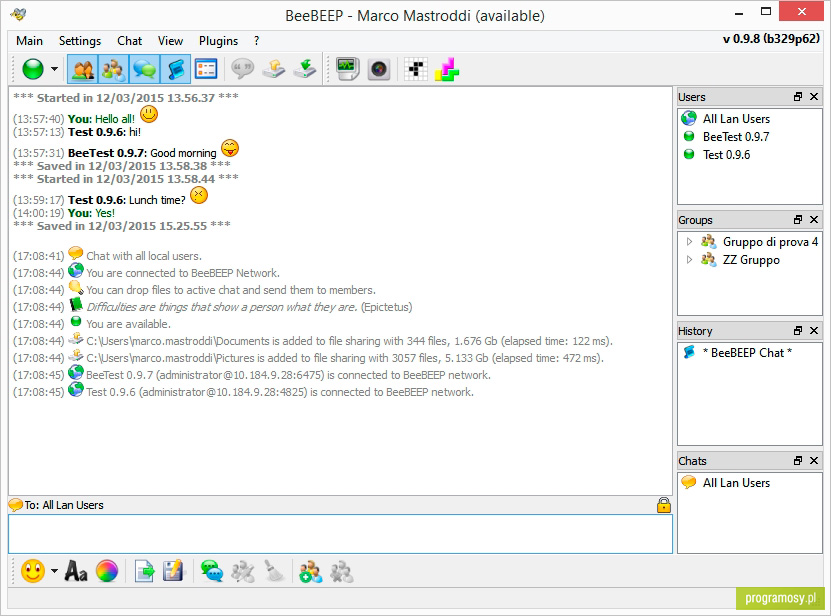Expand the ZZ Gruppo group
831x616 pixels.
pyautogui.click(x=689, y=260)
